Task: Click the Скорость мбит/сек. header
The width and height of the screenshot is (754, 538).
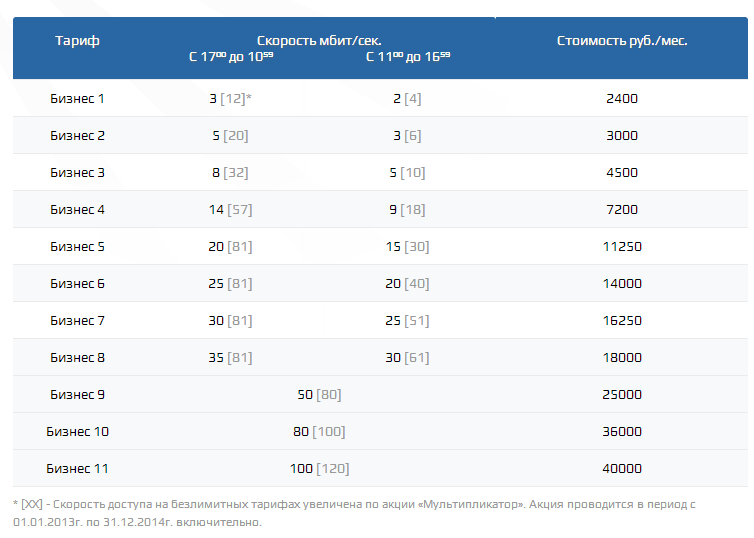Action: [319, 41]
